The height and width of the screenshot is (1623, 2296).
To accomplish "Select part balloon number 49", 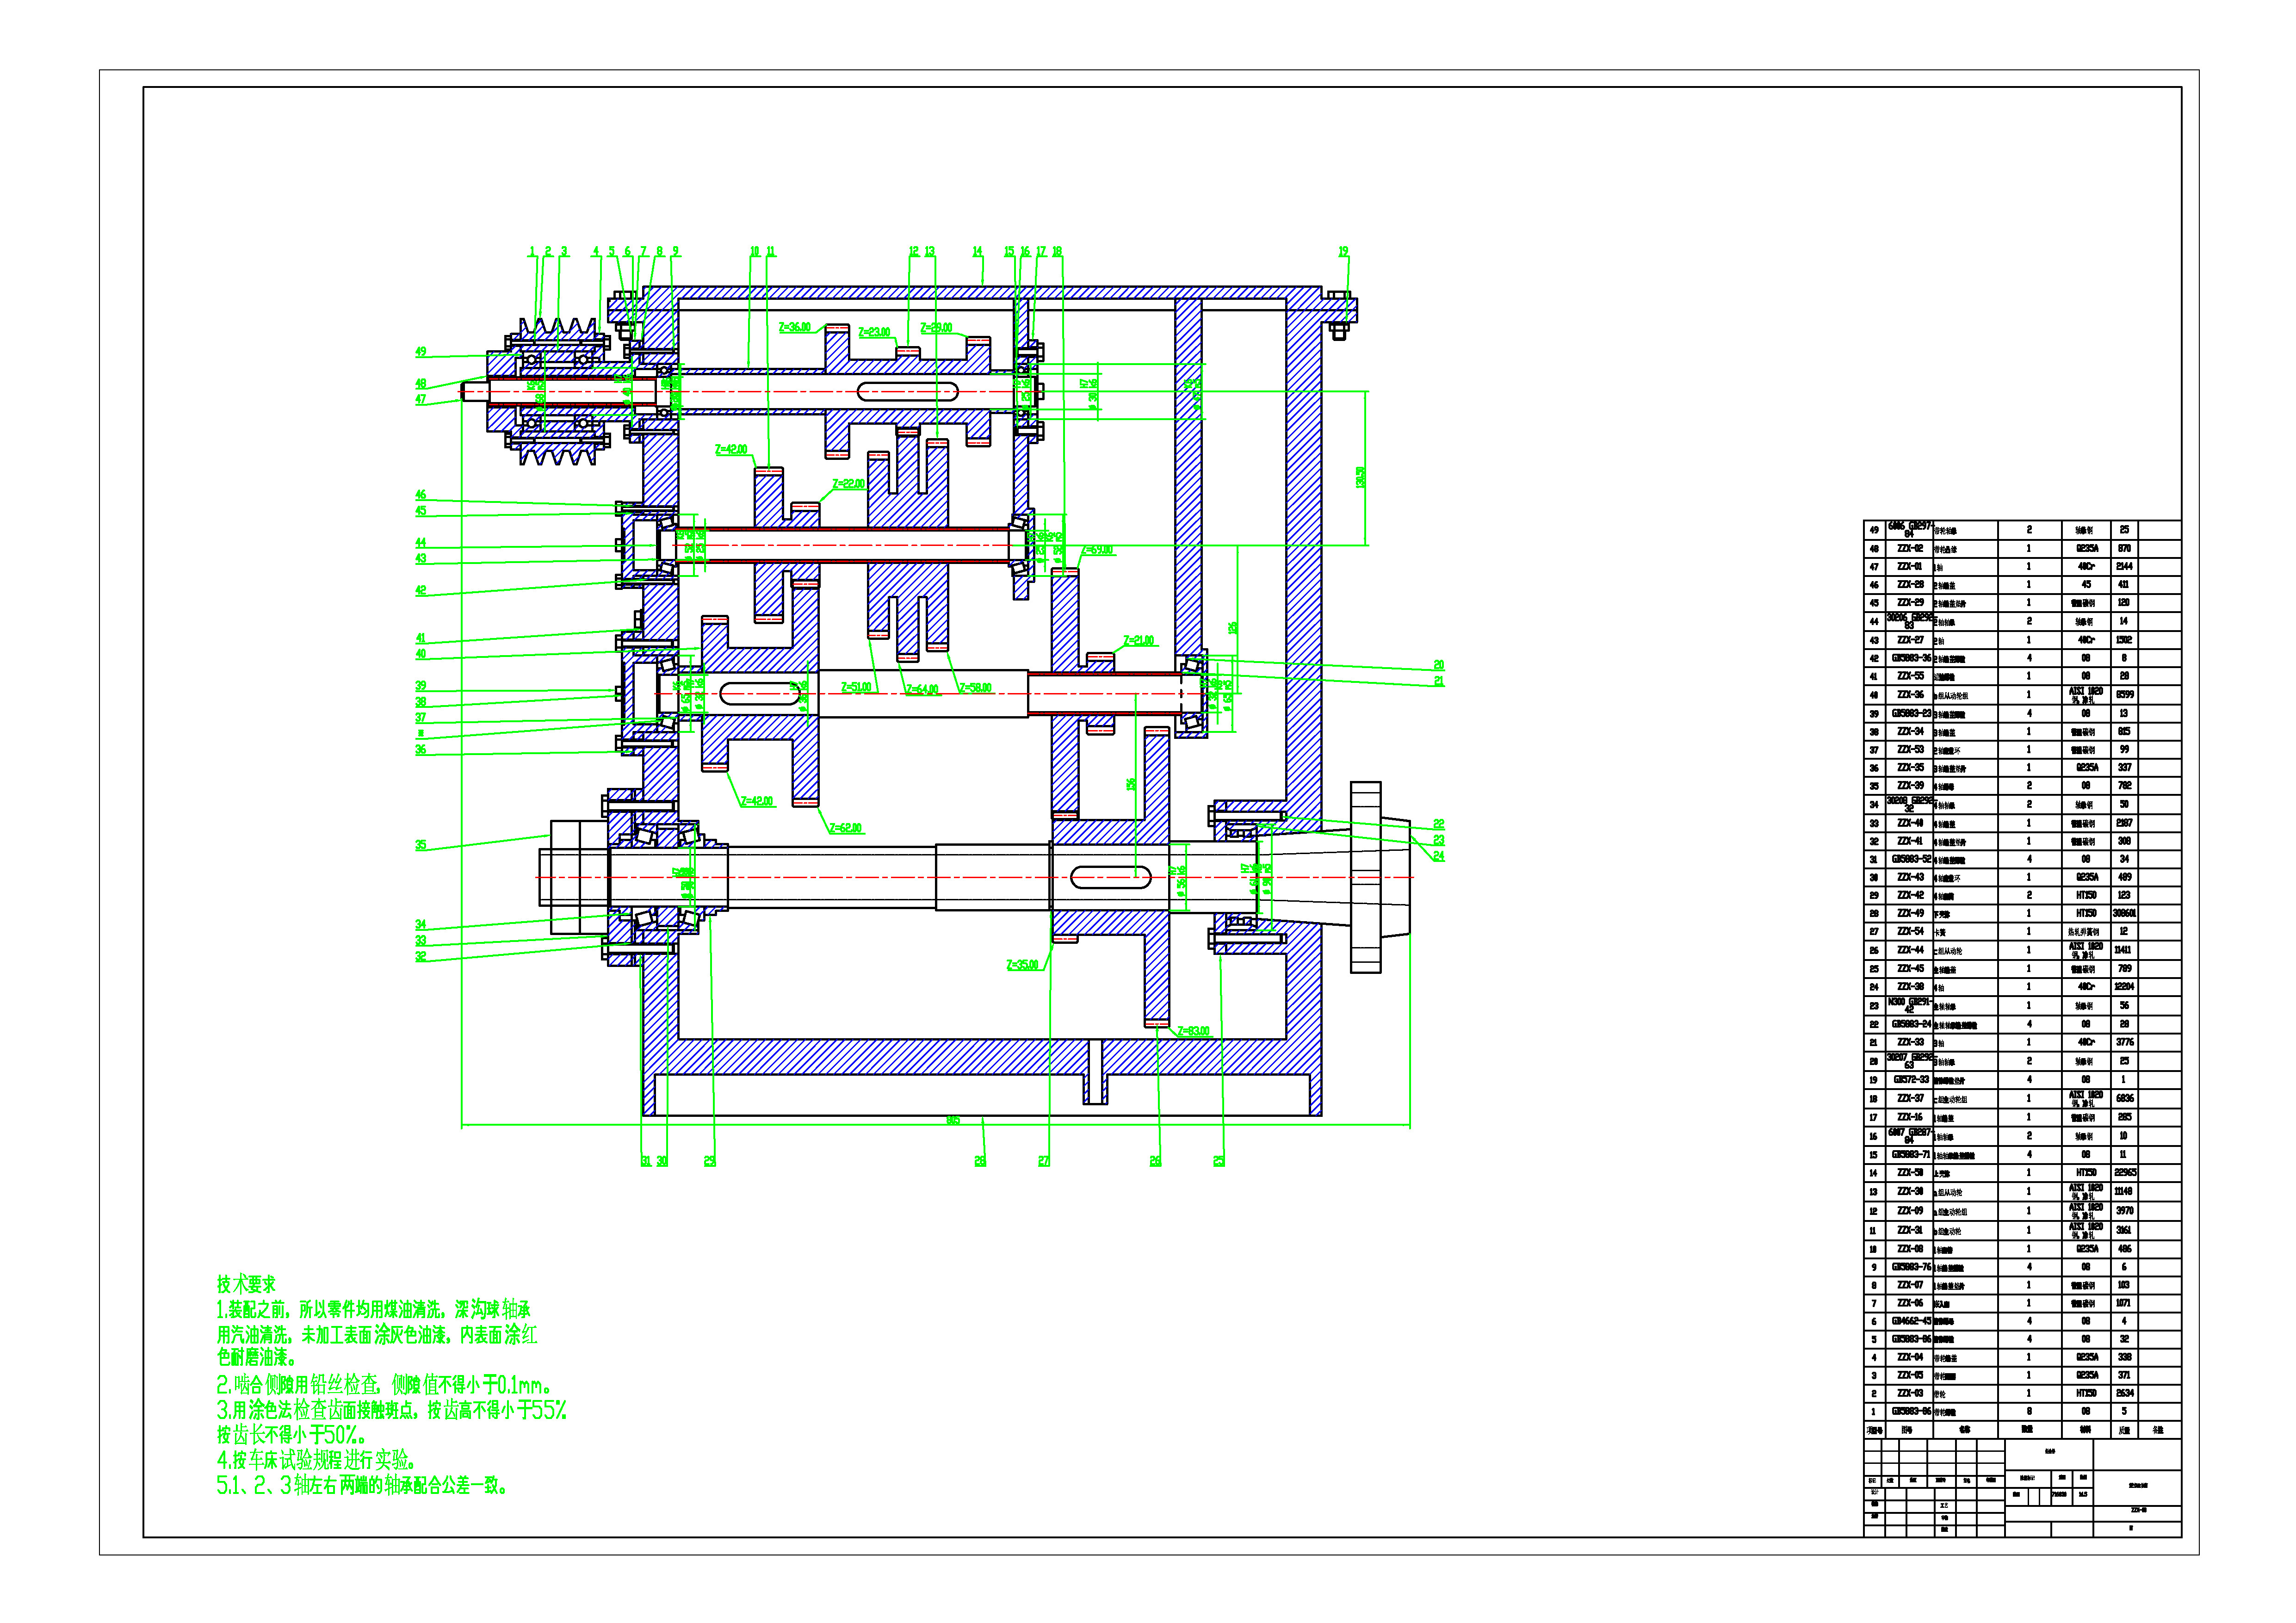I will (421, 352).
